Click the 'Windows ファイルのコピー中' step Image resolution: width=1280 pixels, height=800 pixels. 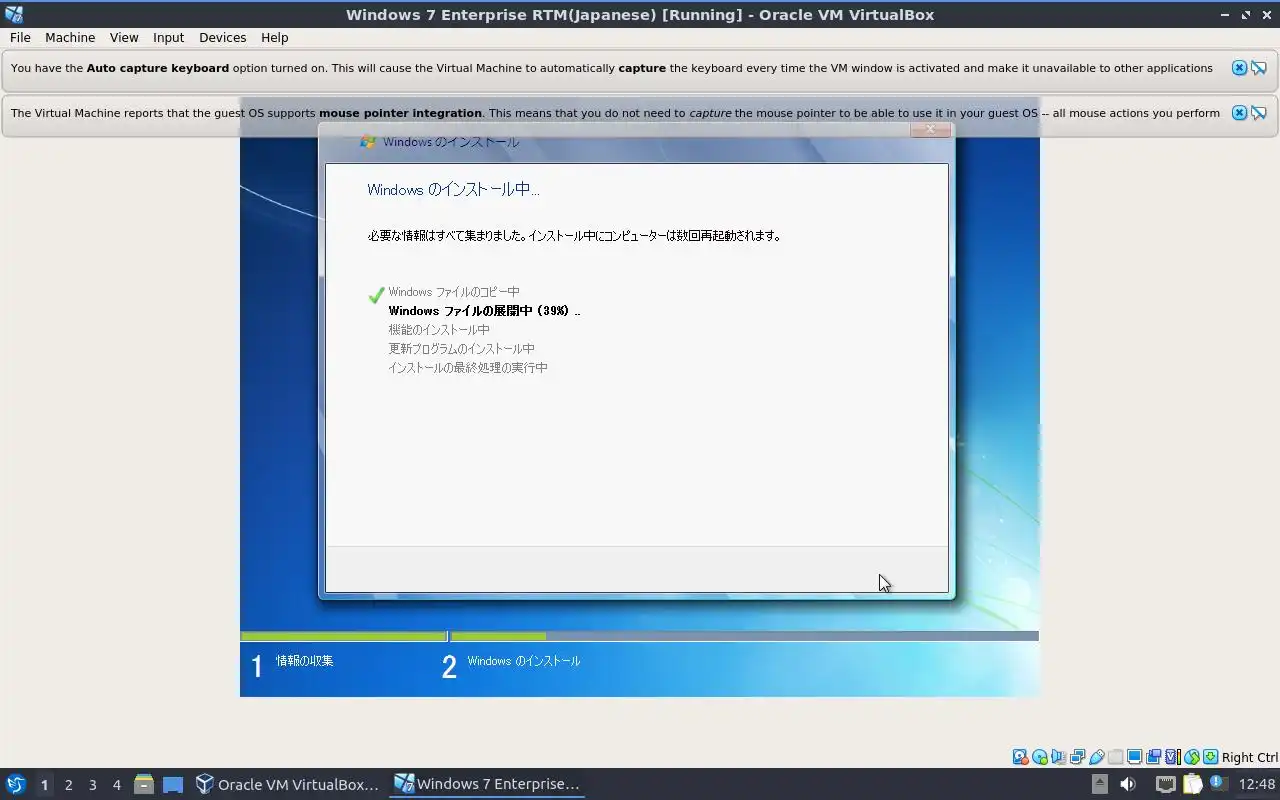pyautogui.click(x=454, y=292)
